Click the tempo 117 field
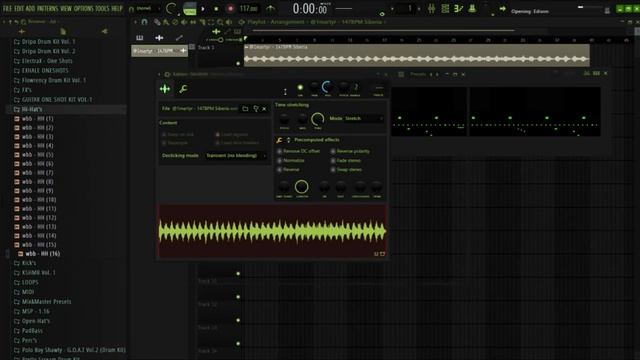 point(248,9)
